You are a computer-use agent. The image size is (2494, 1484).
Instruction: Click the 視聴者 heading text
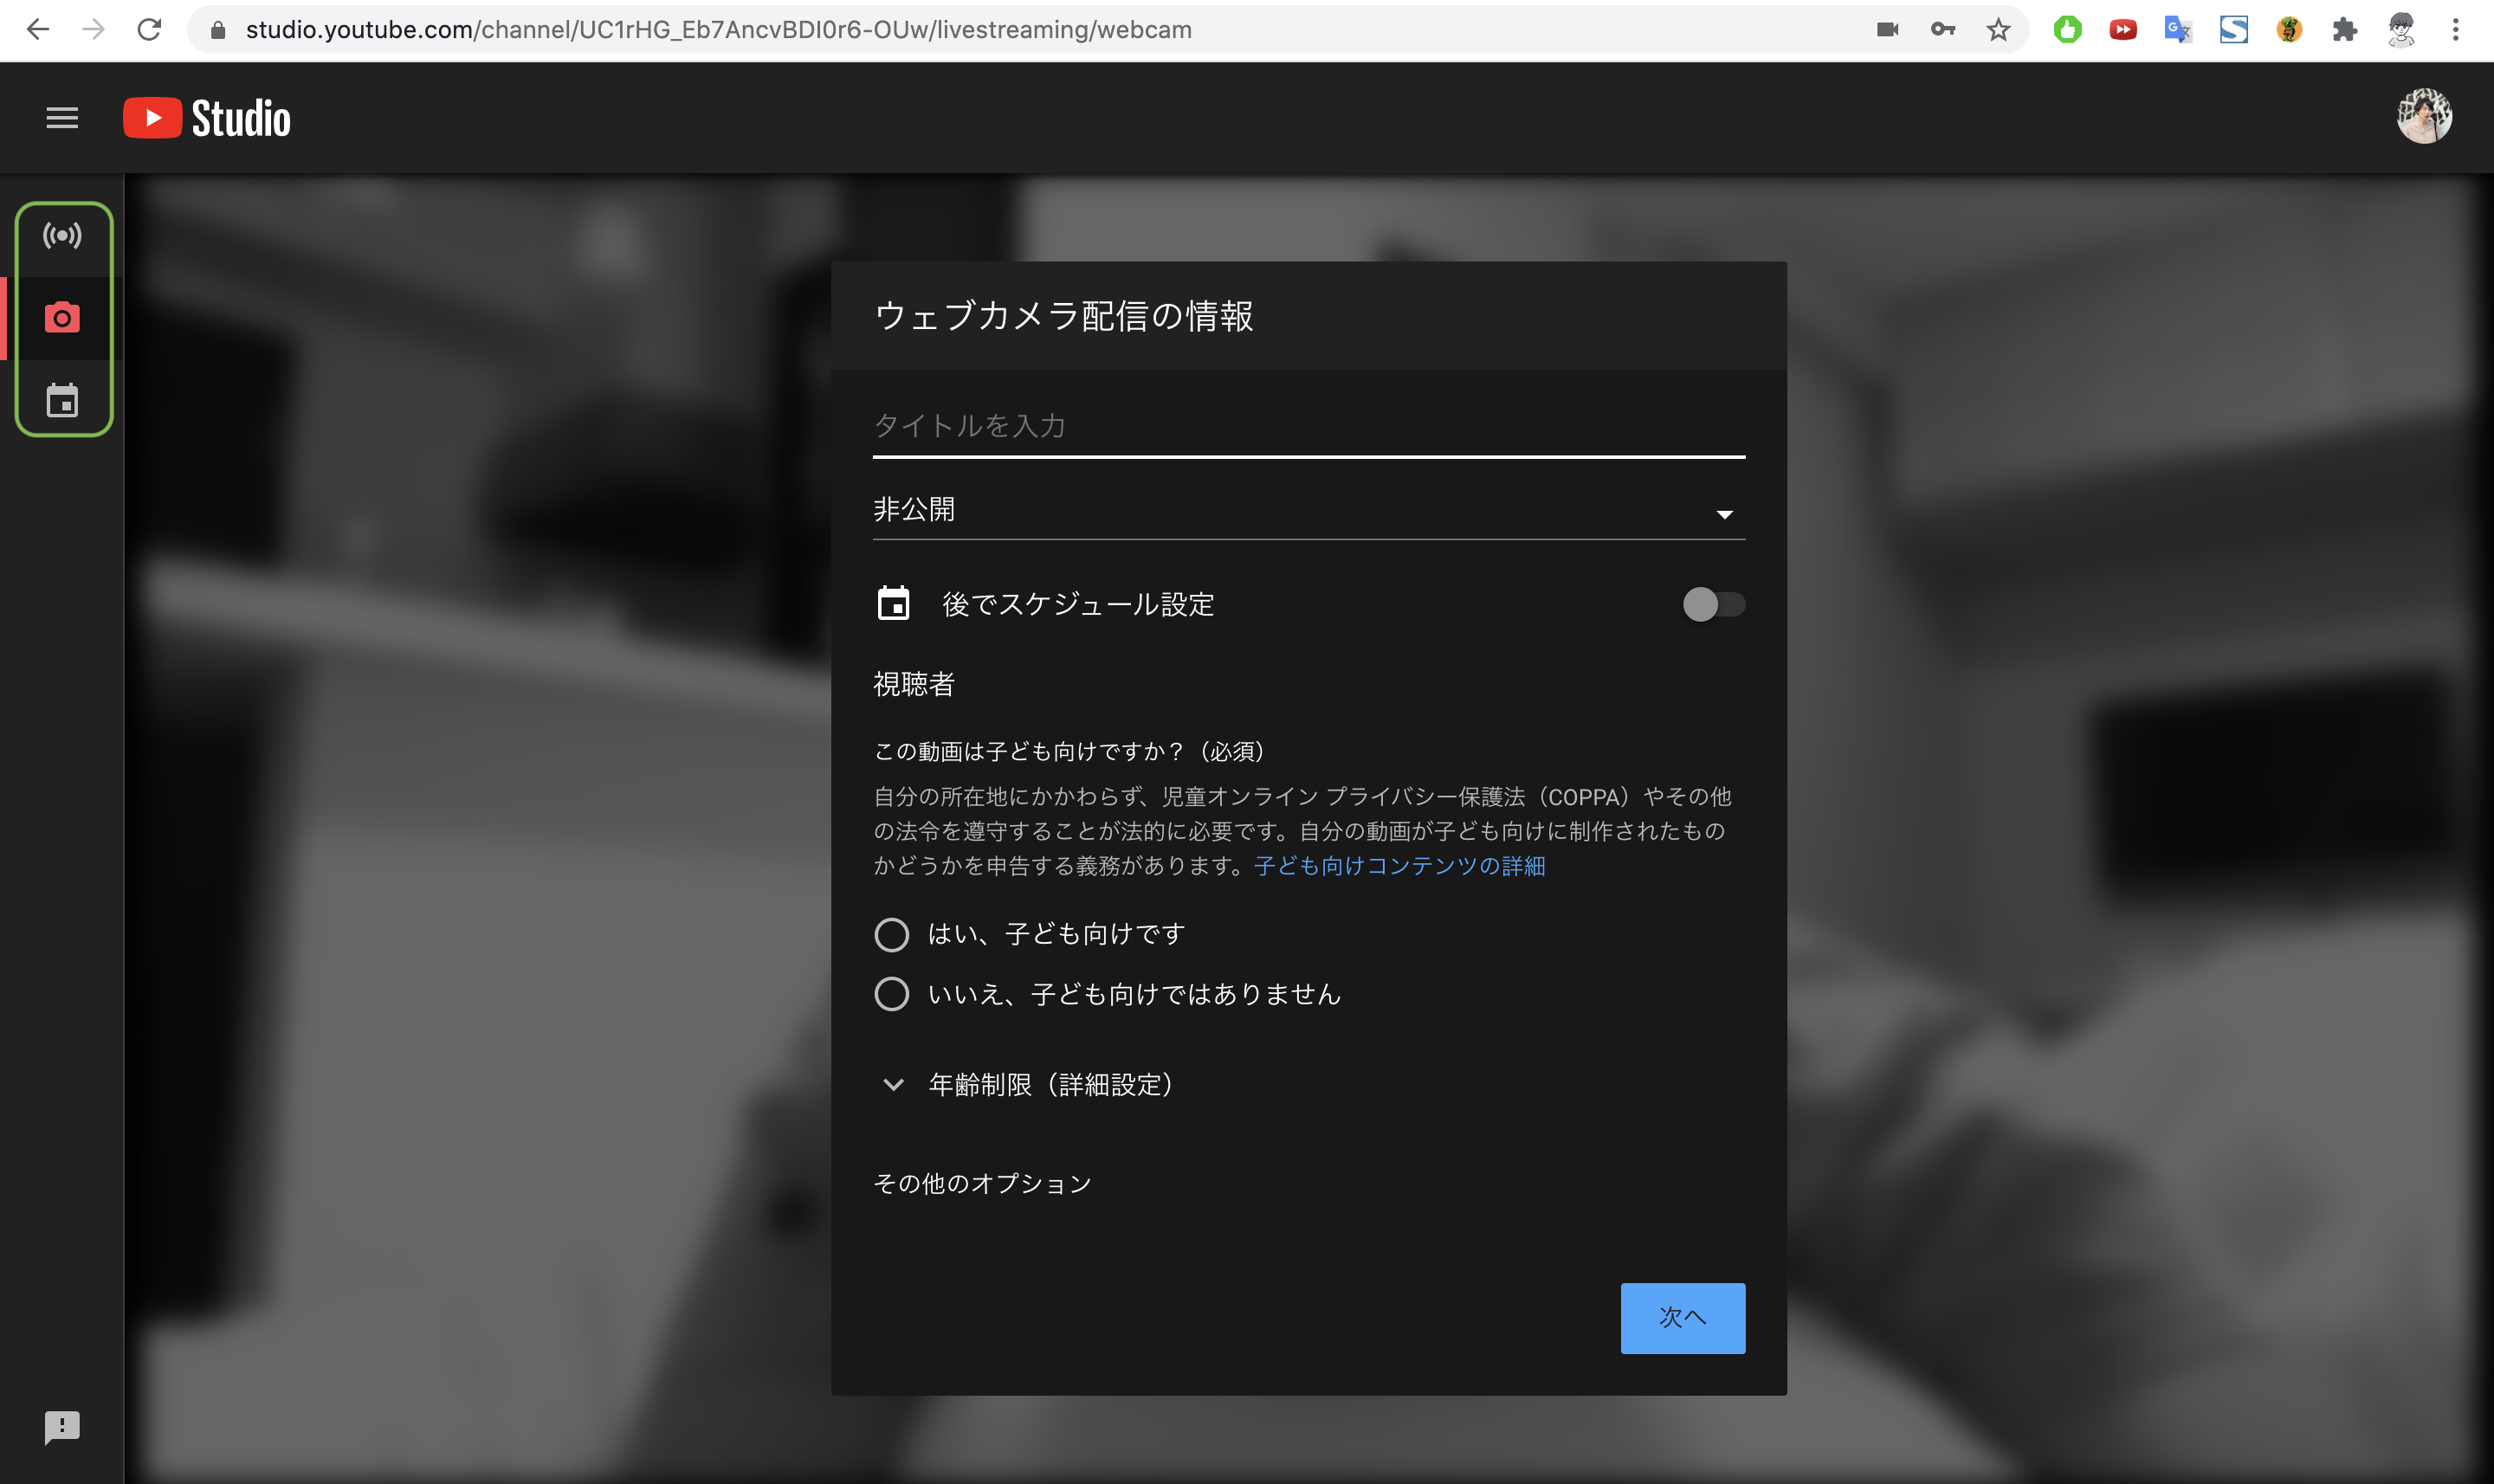pos(914,684)
